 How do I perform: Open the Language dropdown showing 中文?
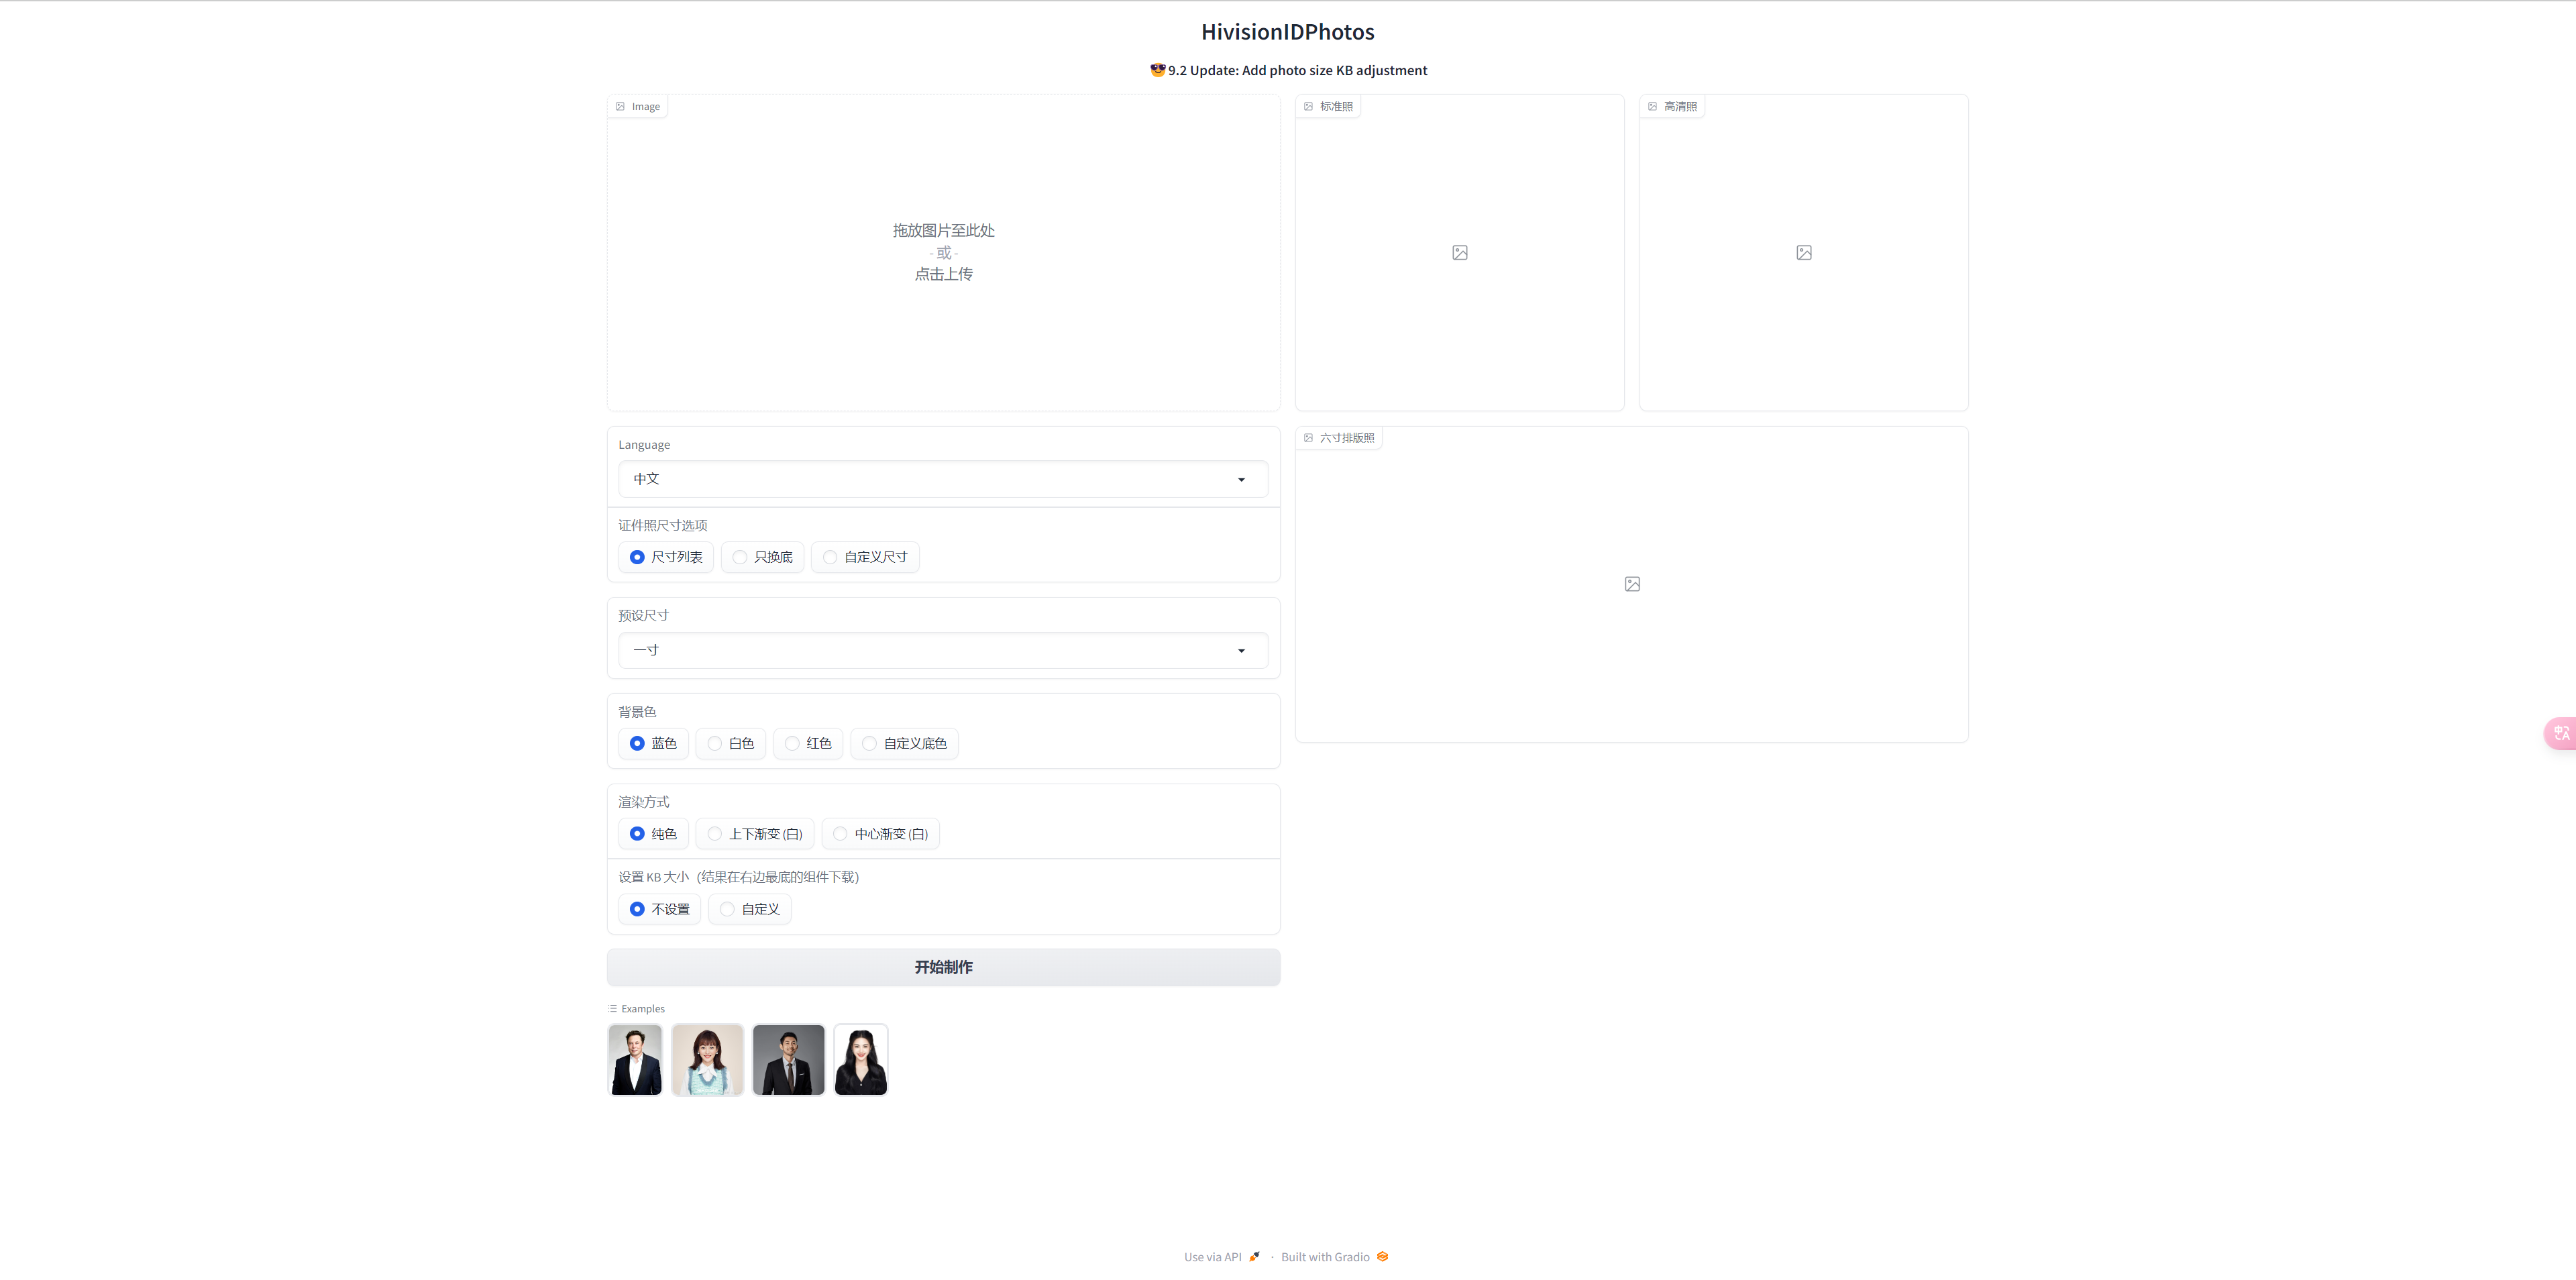coord(930,479)
